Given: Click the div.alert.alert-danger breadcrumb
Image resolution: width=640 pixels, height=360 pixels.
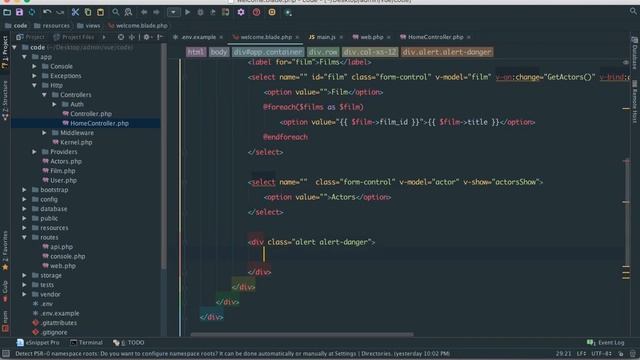Looking at the screenshot, I should click(x=447, y=52).
